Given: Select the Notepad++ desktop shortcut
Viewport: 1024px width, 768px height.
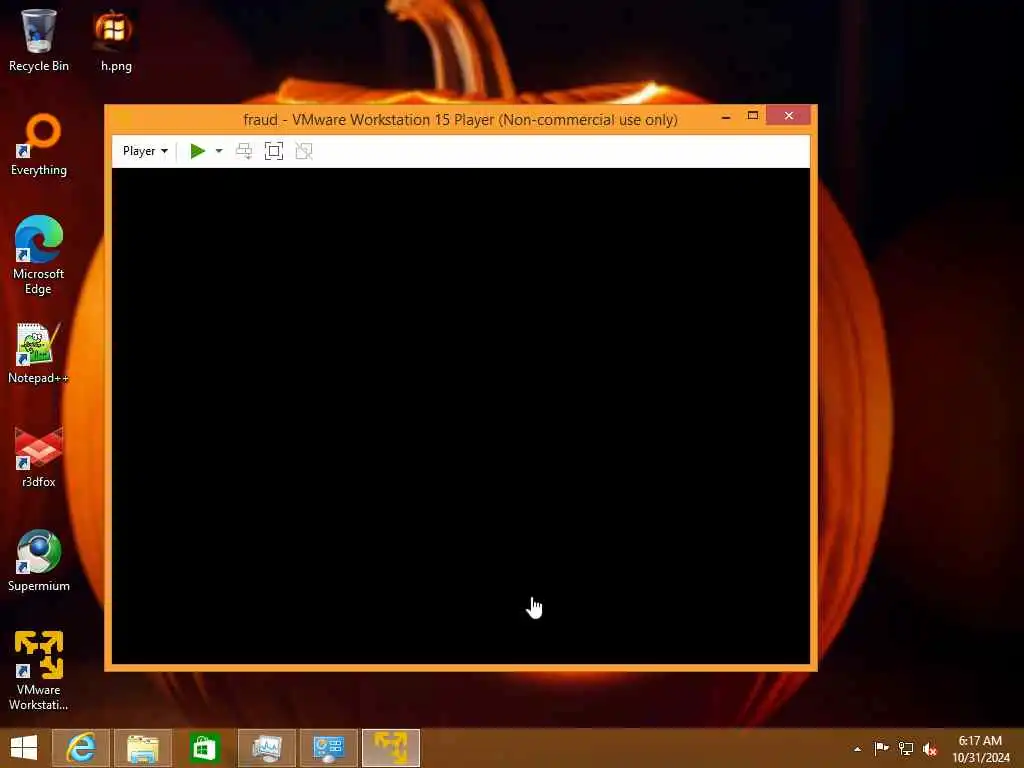Looking at the screenshot, I should click(39, 353).
